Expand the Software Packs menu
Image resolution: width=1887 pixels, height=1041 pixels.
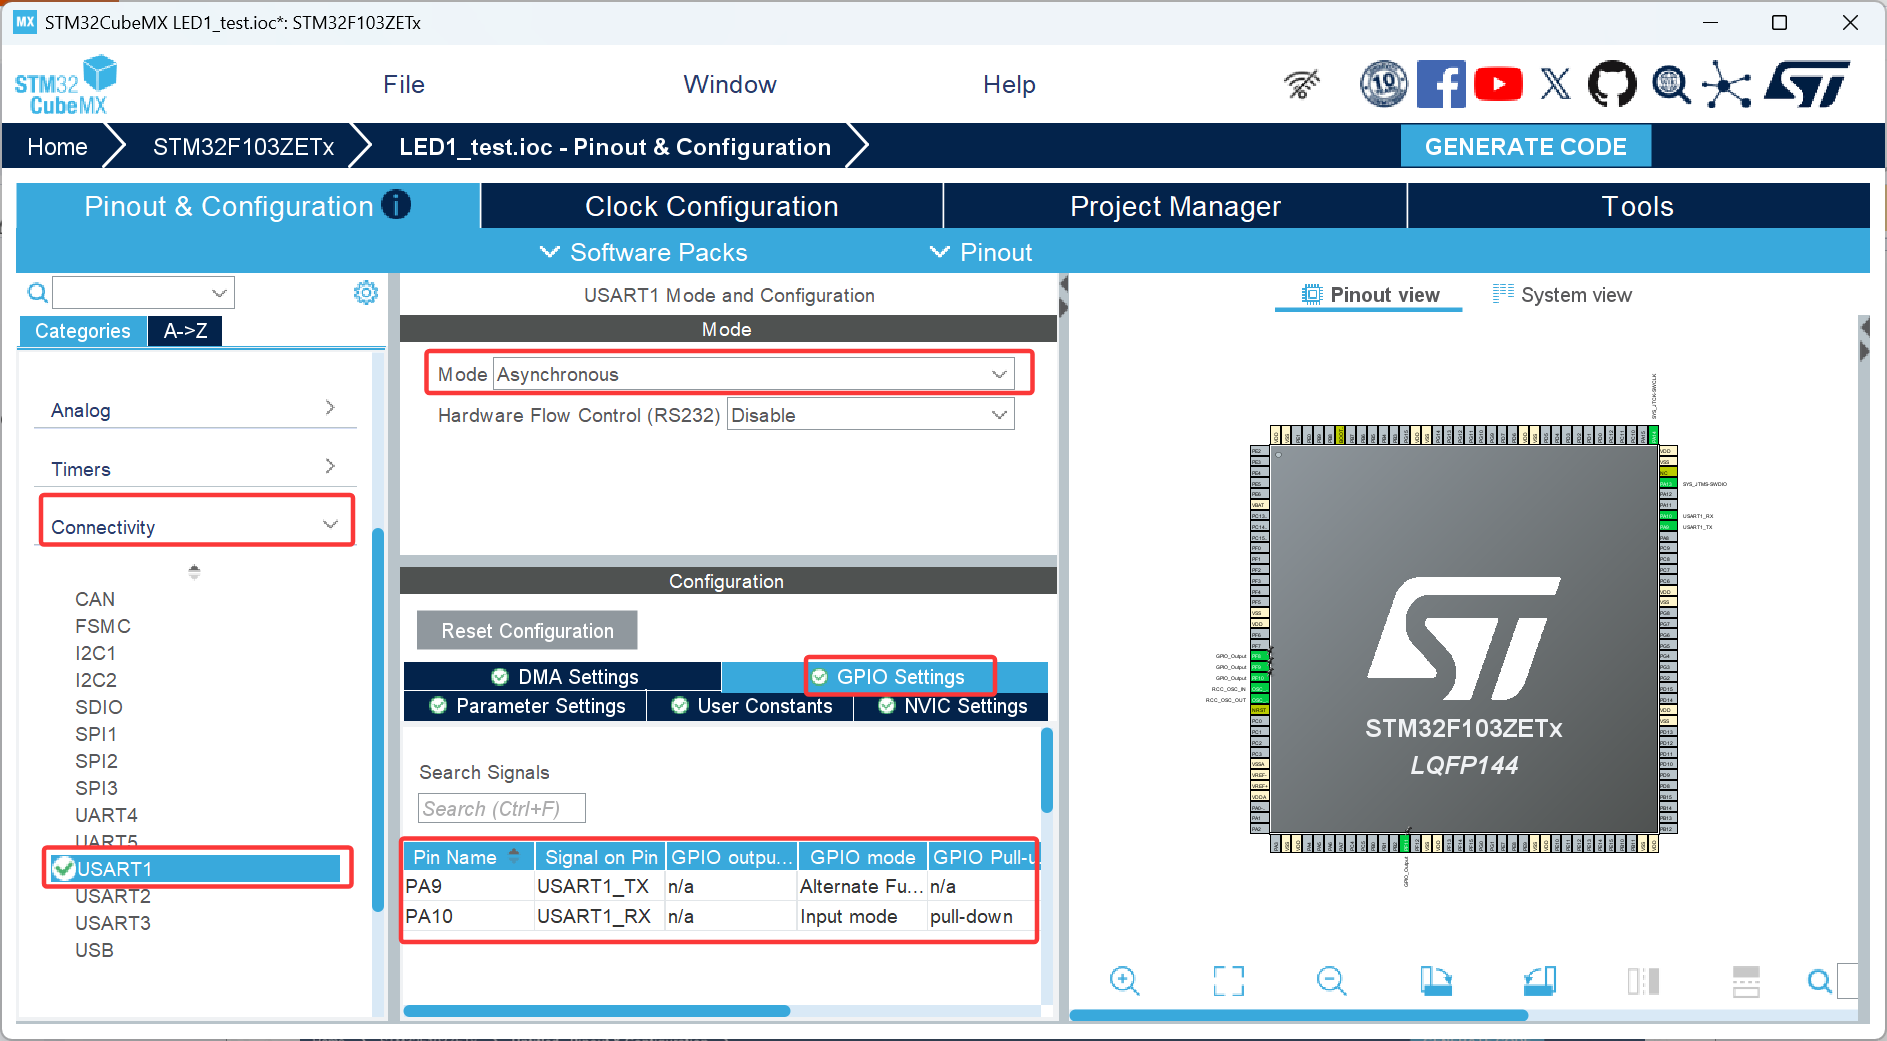click(x=644, y=252)
